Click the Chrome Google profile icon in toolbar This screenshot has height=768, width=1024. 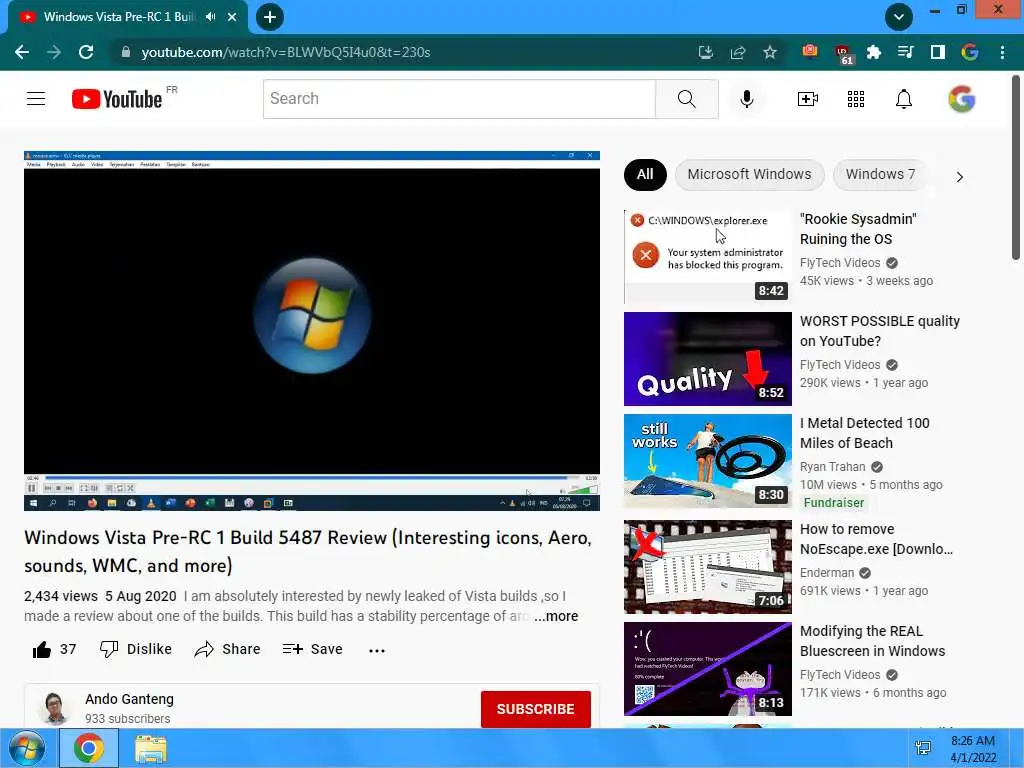(970, 52)
